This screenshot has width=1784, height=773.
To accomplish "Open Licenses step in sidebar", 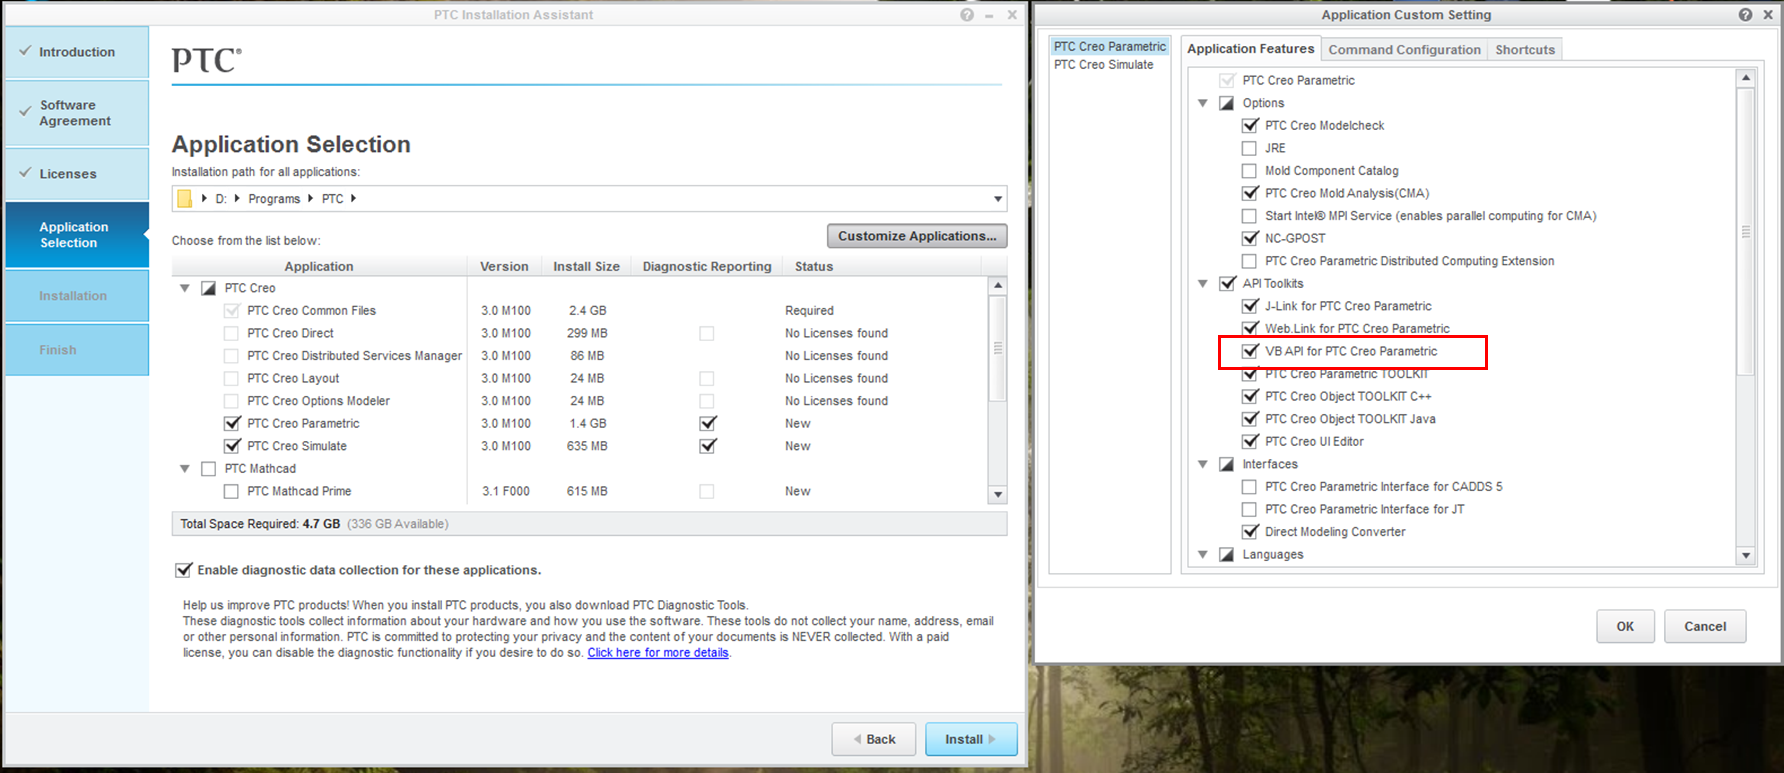I will (77, 174).
